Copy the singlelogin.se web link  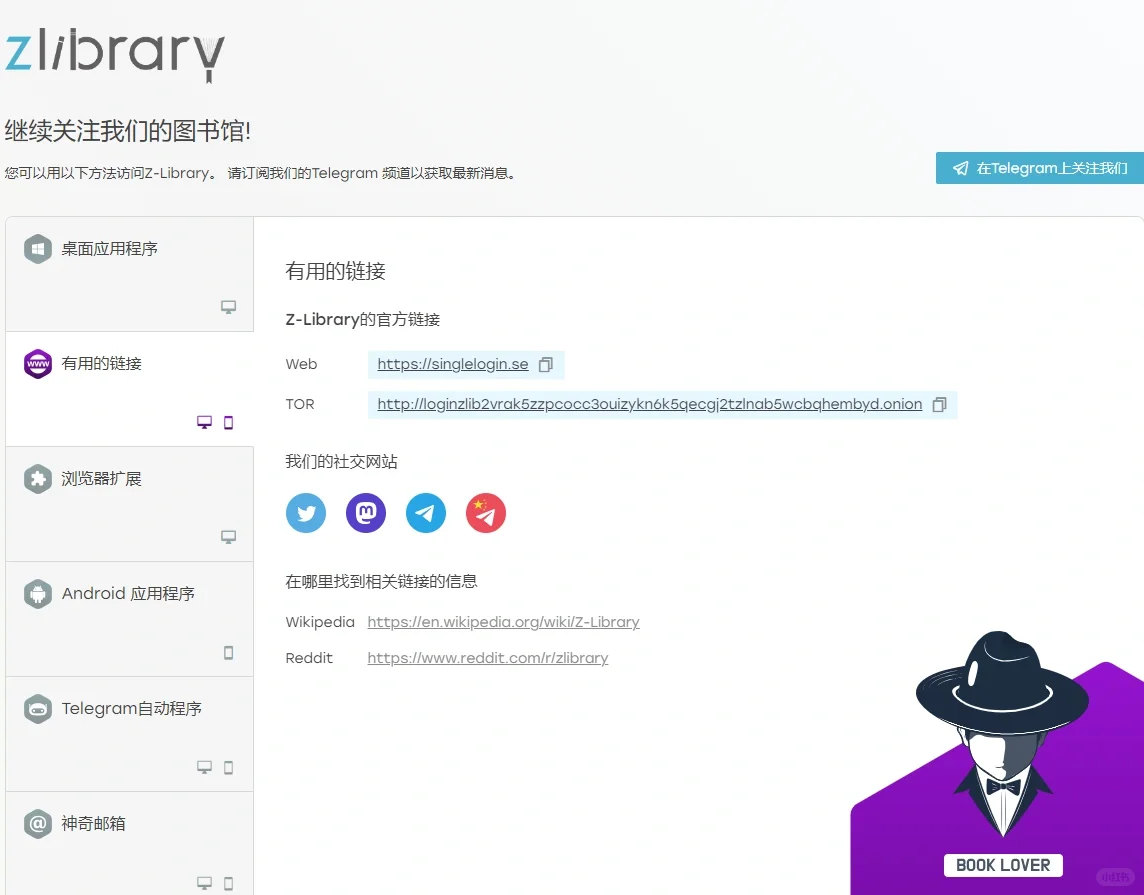coord(546,365)
